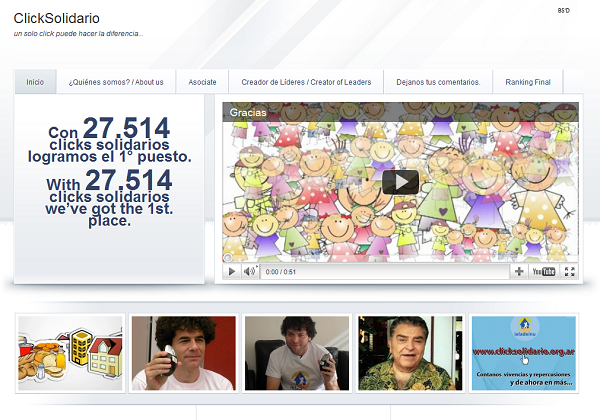600x420 pixels.
Task: Click the Gracias video title bar
Action: click(400, 113)
